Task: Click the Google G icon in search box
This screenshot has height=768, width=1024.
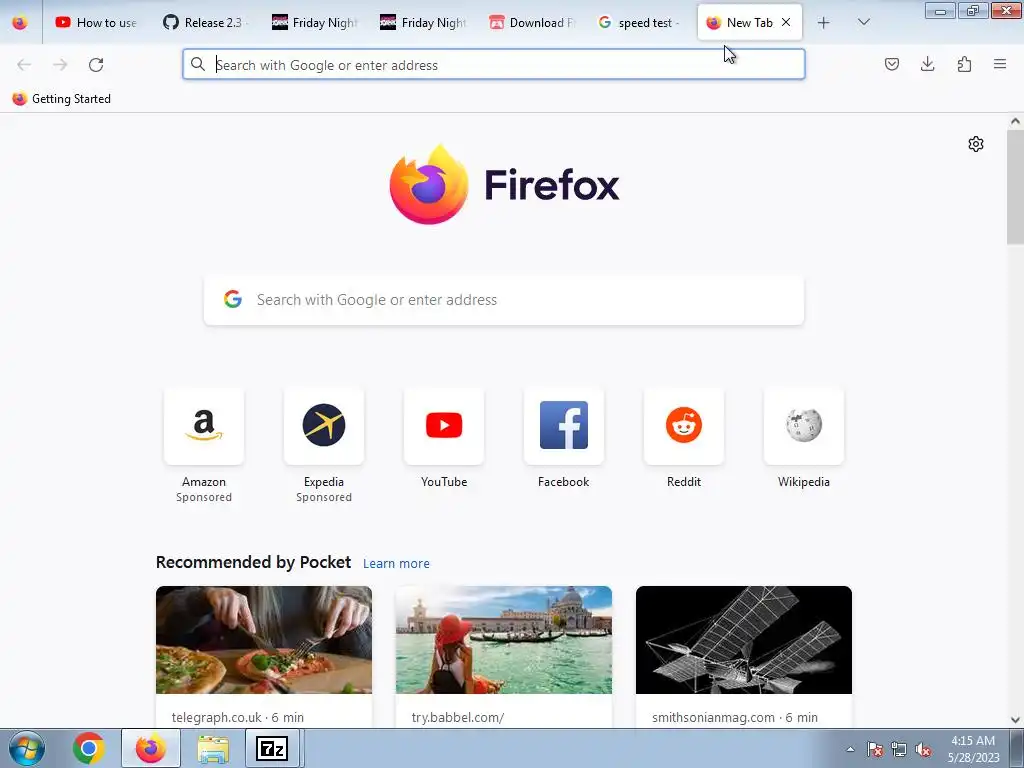Action: [x=233, y=300]
